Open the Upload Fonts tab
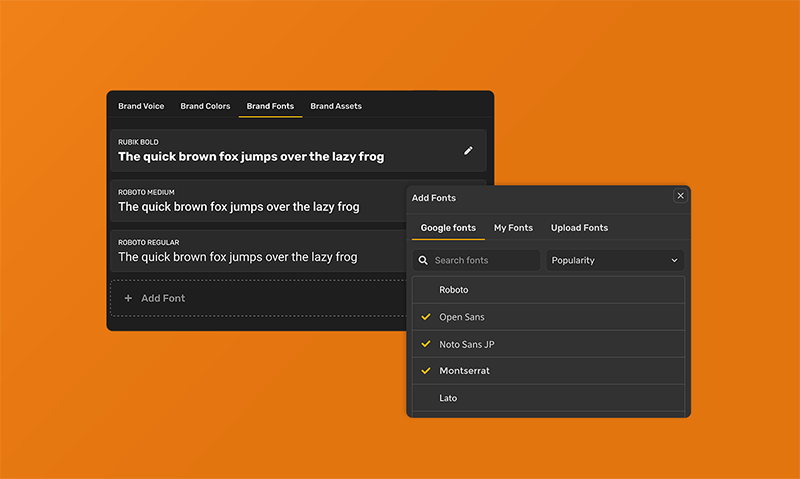This screenshot has height=479, width=800. coord(579,228)
